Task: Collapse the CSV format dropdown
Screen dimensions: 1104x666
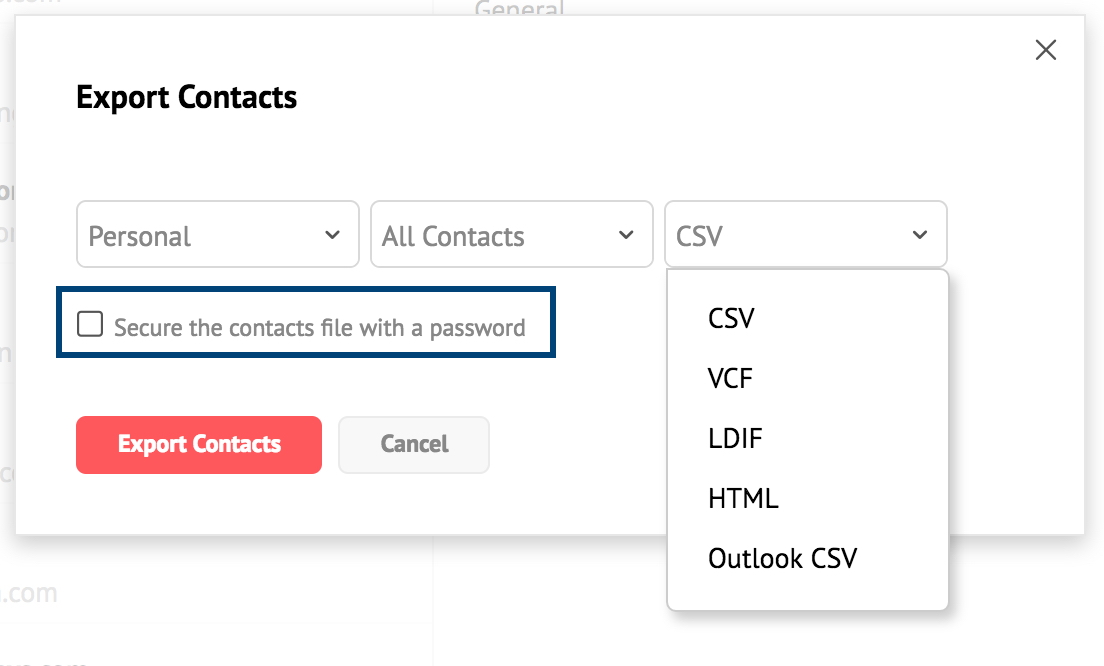Action: [805, 235]
